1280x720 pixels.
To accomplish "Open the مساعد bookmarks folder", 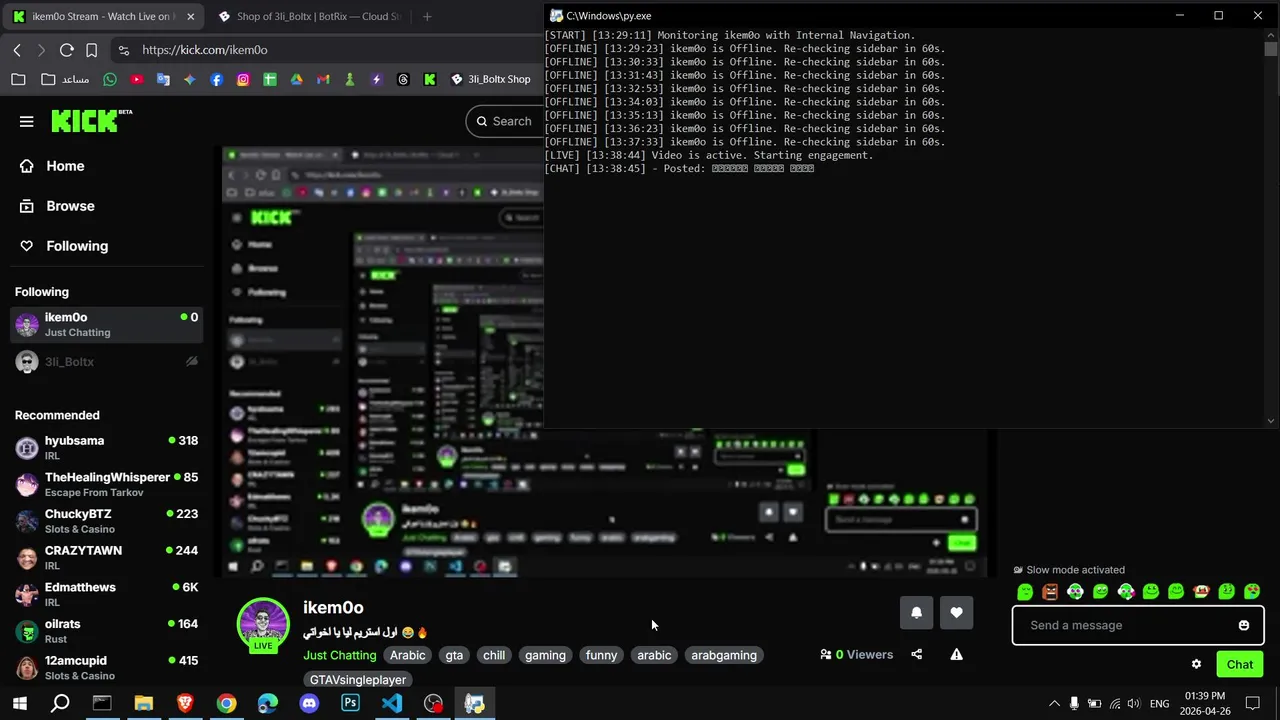I will coord(65,79).
